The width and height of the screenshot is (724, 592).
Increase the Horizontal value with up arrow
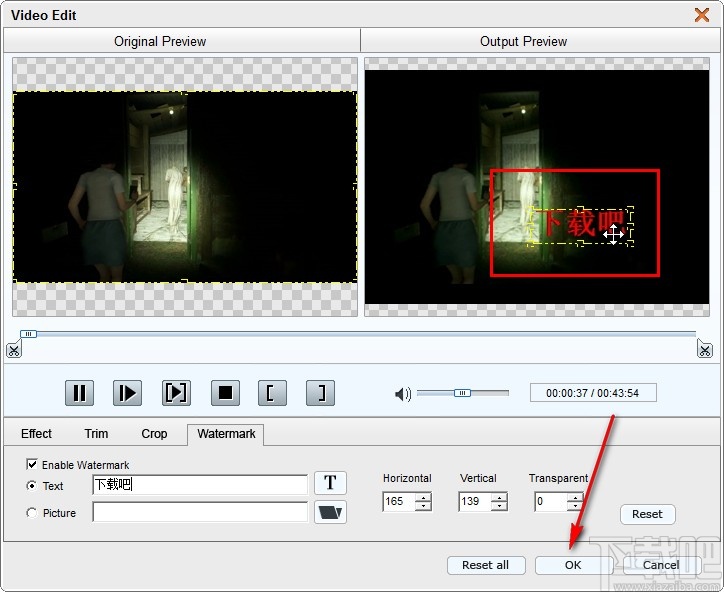point(423,497)
